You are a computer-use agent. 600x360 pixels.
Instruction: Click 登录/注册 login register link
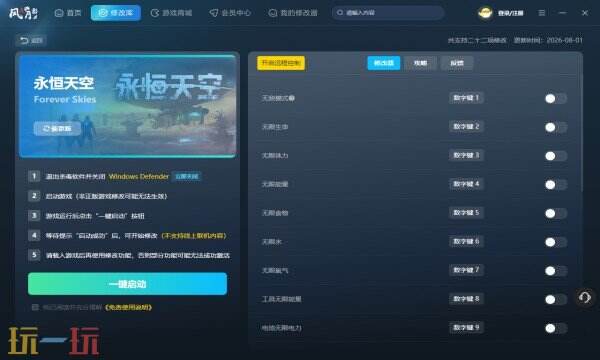510,13
